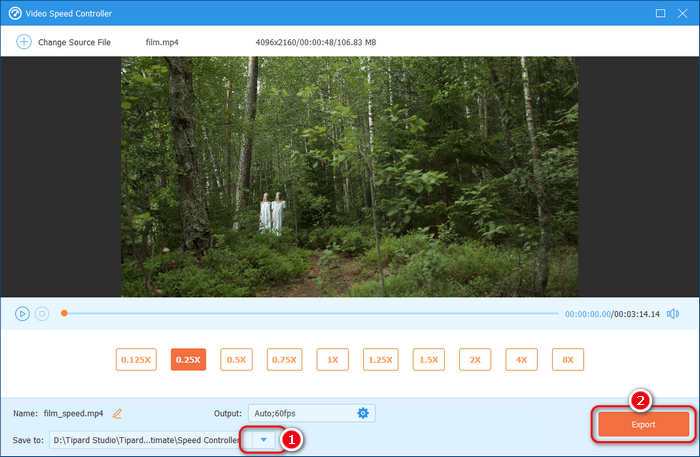This screenshot has width=700, height=457.
Task: Choose the 1.25X speed option
Action: [380, 360]
